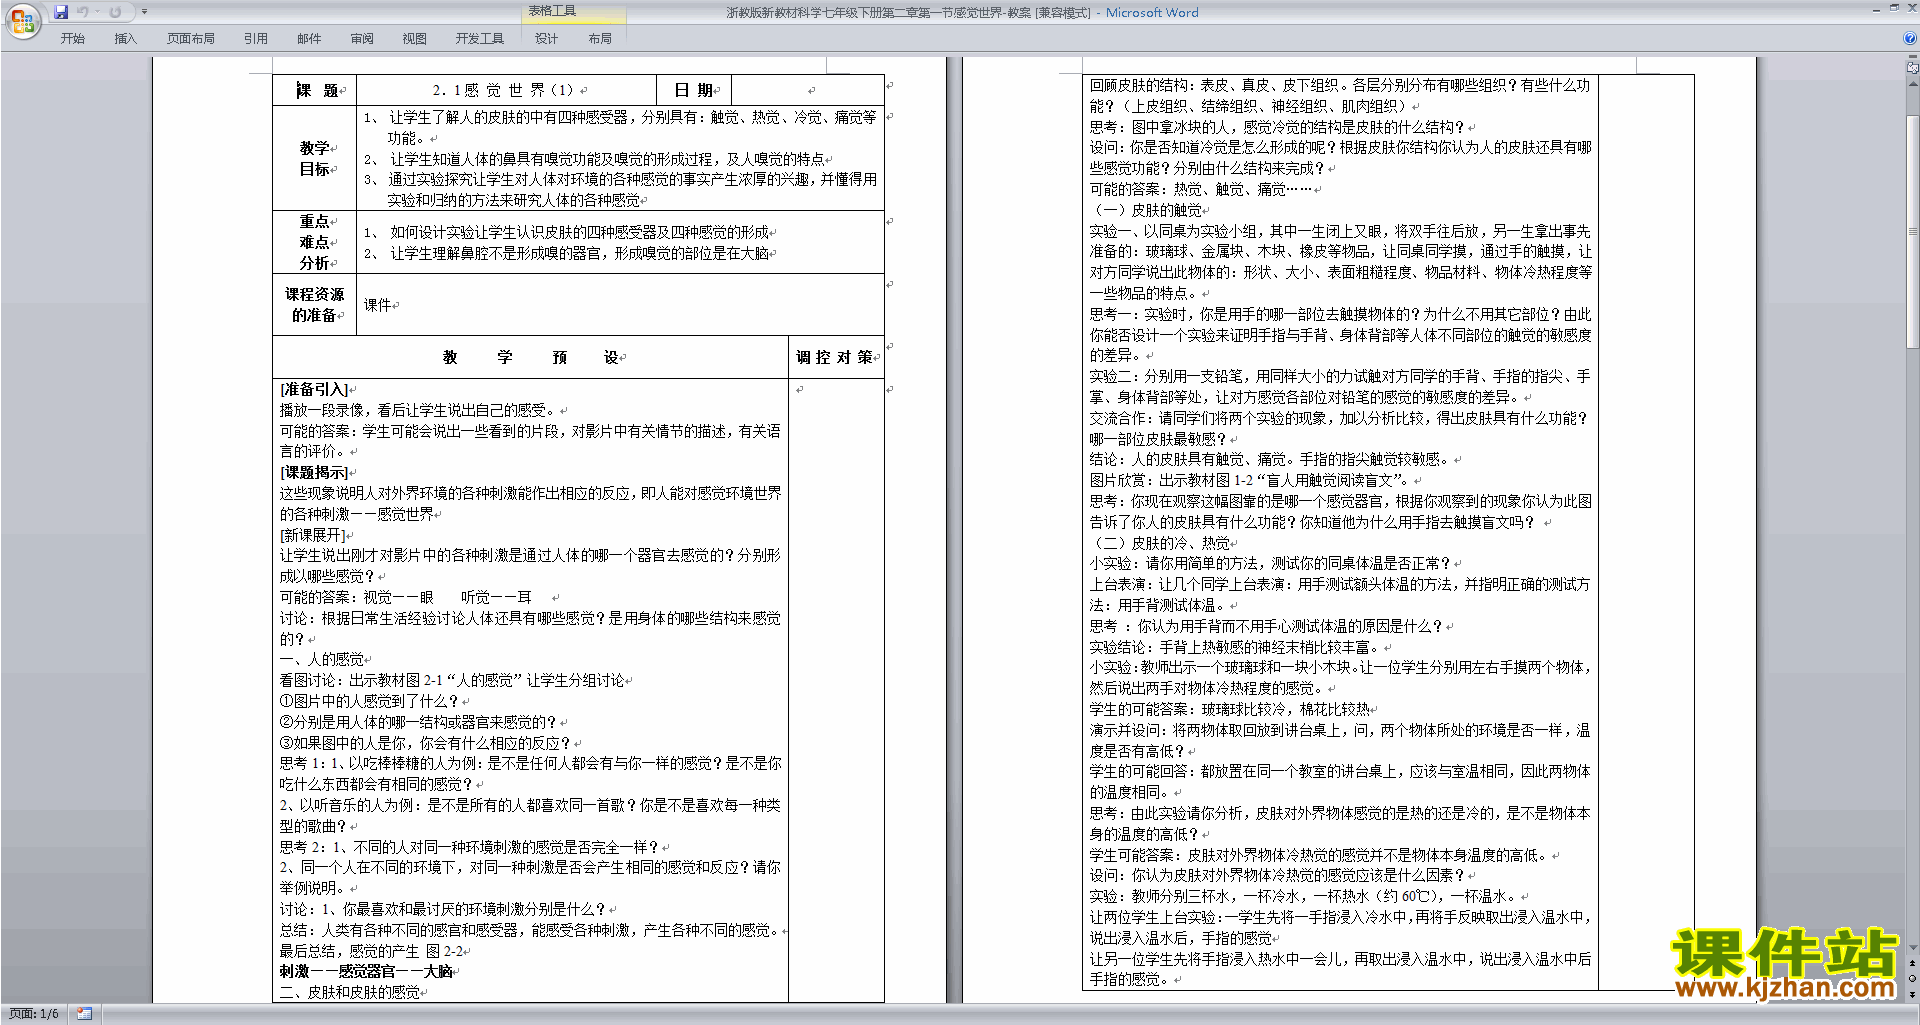Click the 日 期 table cell

694,90
